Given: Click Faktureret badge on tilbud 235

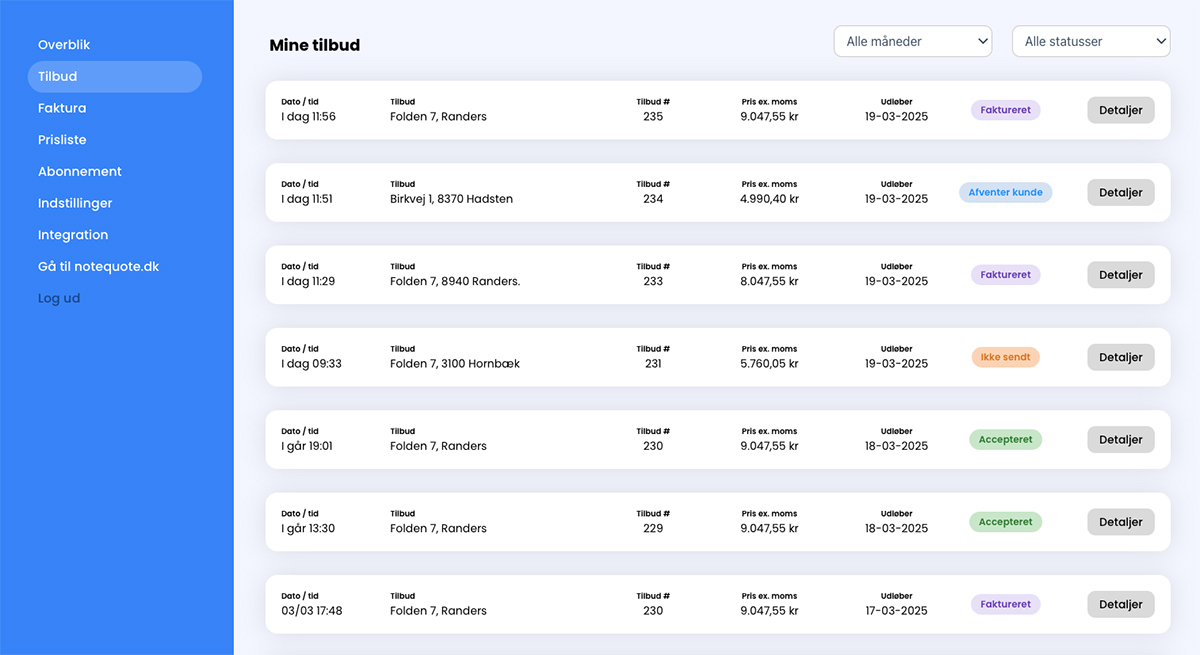Looking at the screenshot, I should [x=1005, y=110].
